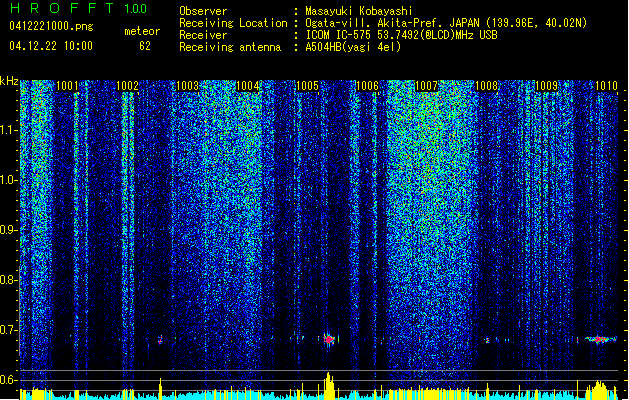Image resolution: width=629 pixels, height=400 pixels.
Task: Click the 'Observer' field label
Action: click(203, 11)
